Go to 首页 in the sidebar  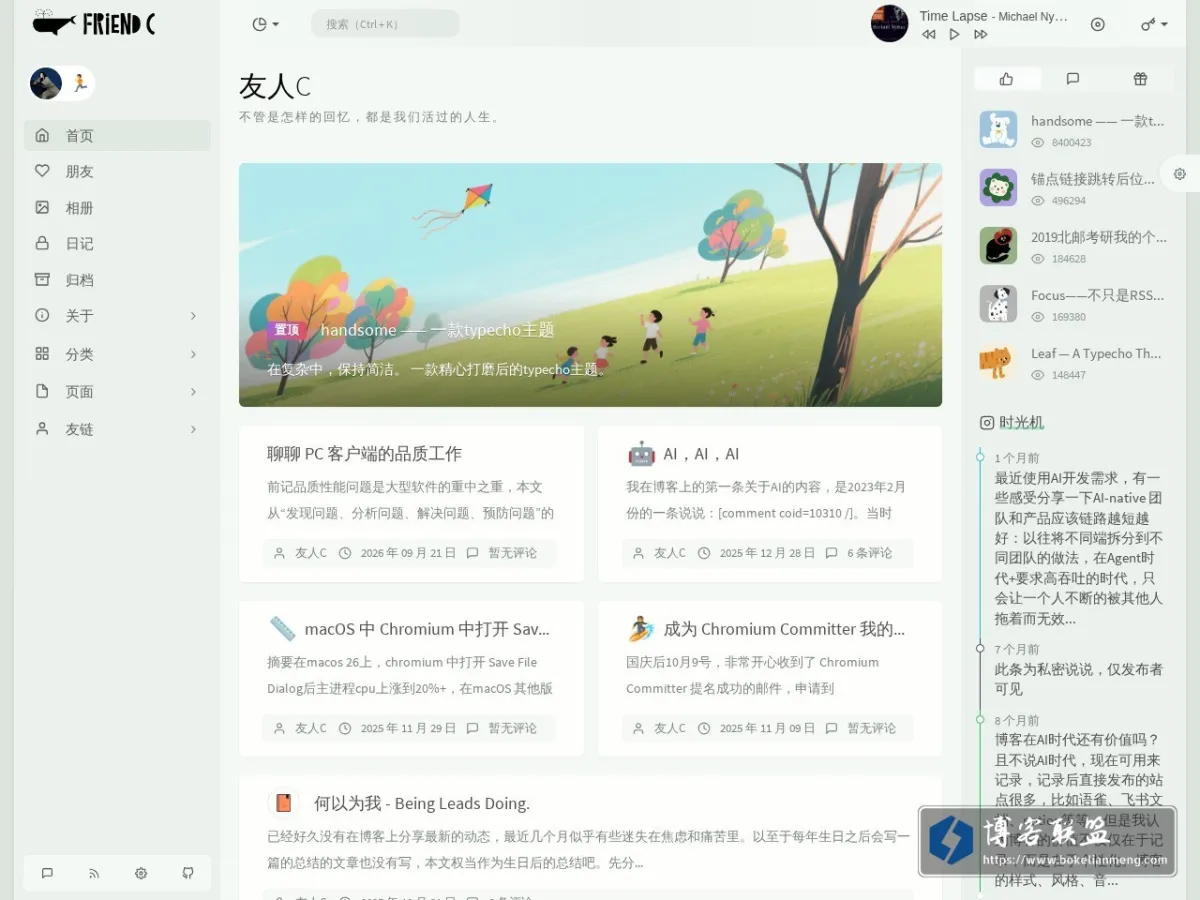coord(117,136)
